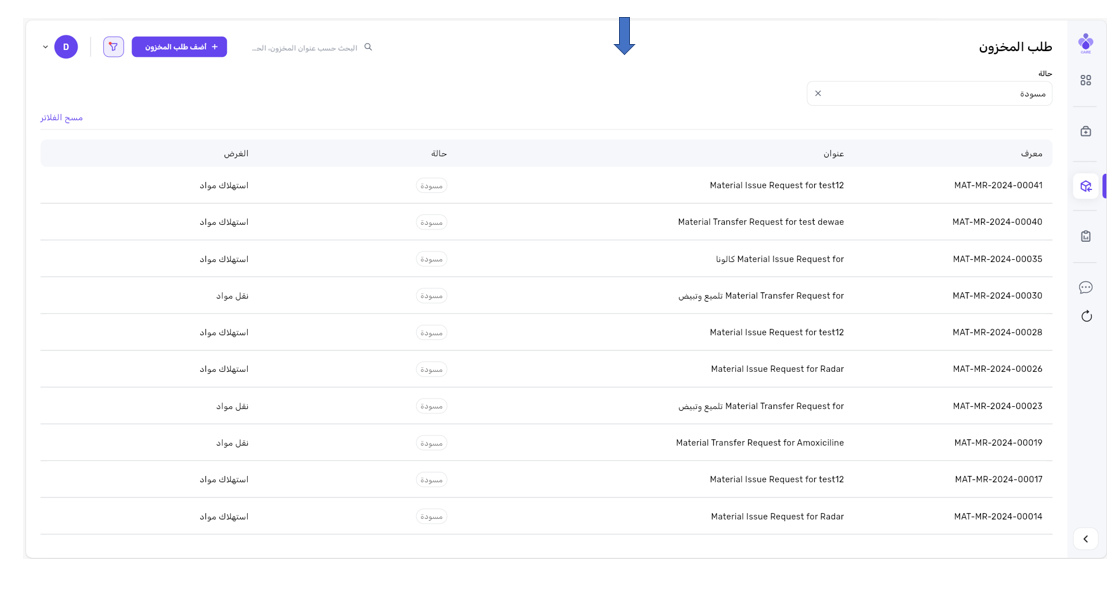Open the dashboard grid icon in sidebar

click(1085, 80)
